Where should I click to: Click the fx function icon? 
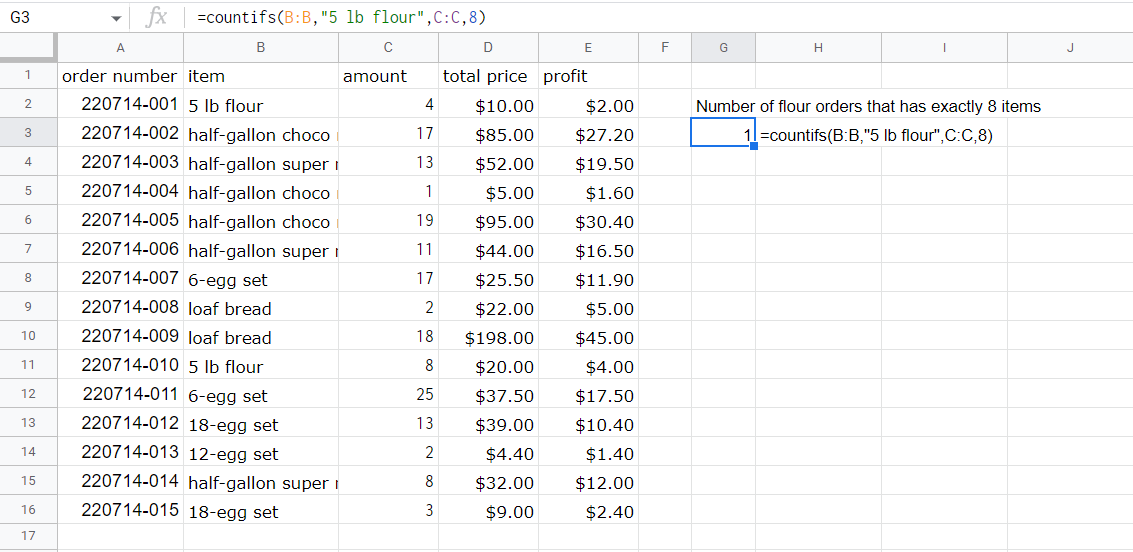155,18
